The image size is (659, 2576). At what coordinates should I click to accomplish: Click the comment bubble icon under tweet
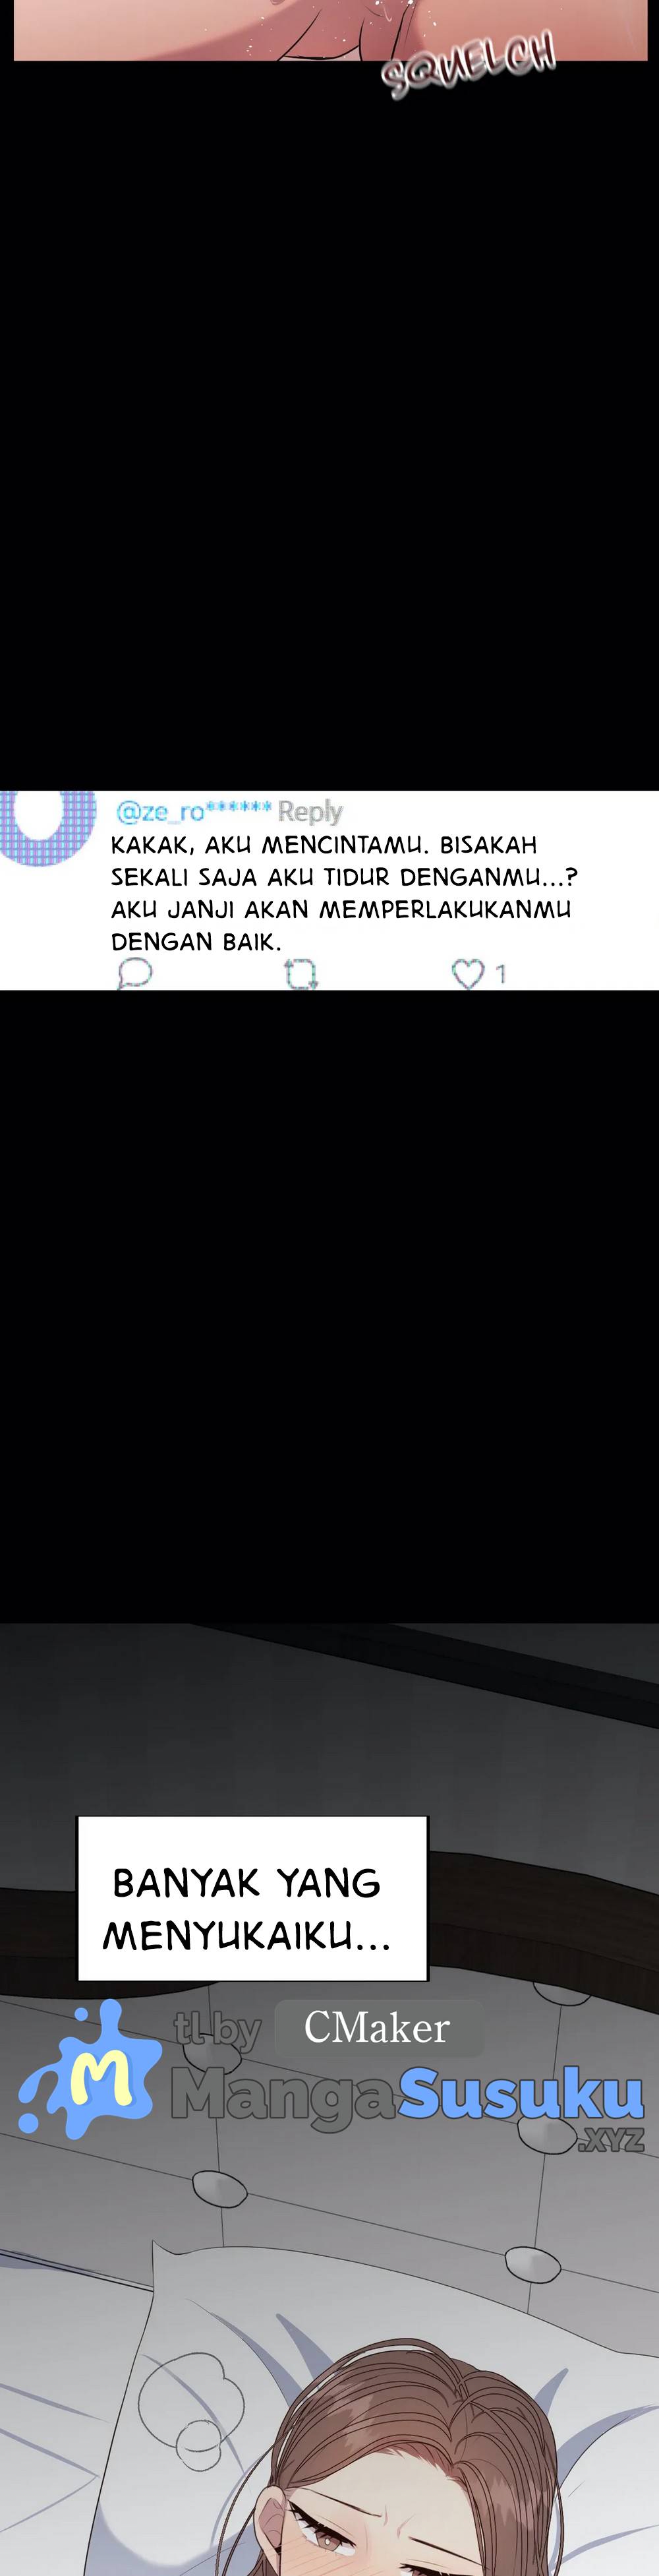point(135,972)
